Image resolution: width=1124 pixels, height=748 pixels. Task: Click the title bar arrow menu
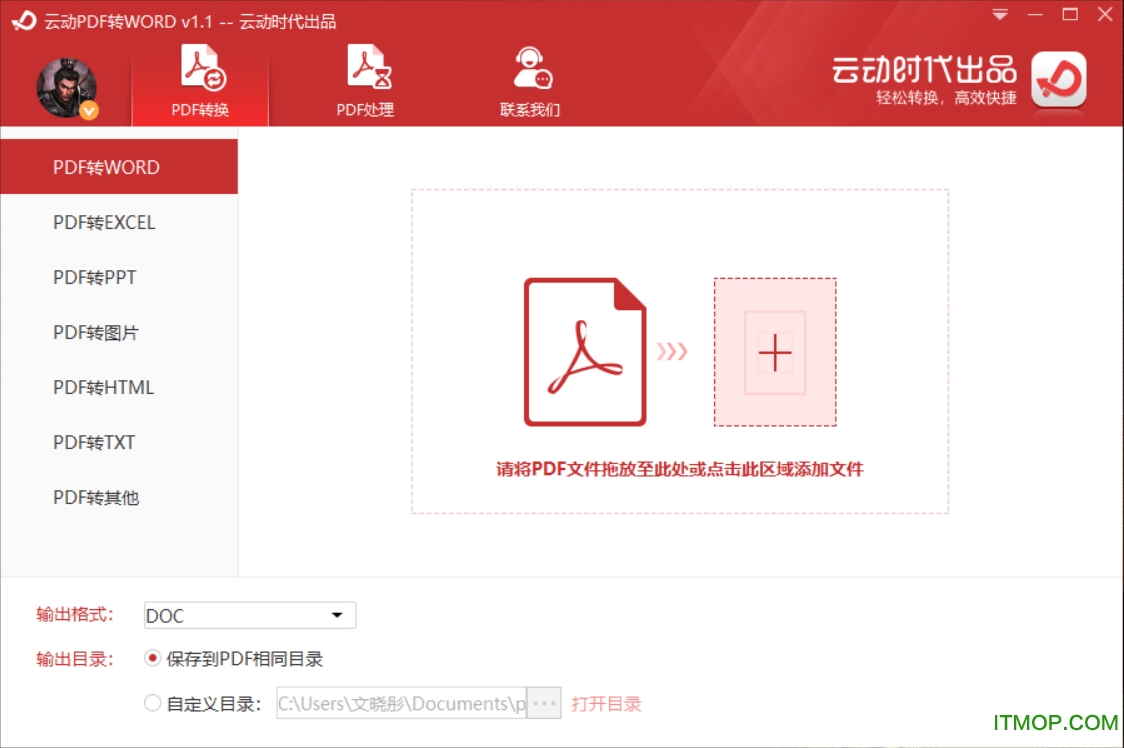(1000, 15)
